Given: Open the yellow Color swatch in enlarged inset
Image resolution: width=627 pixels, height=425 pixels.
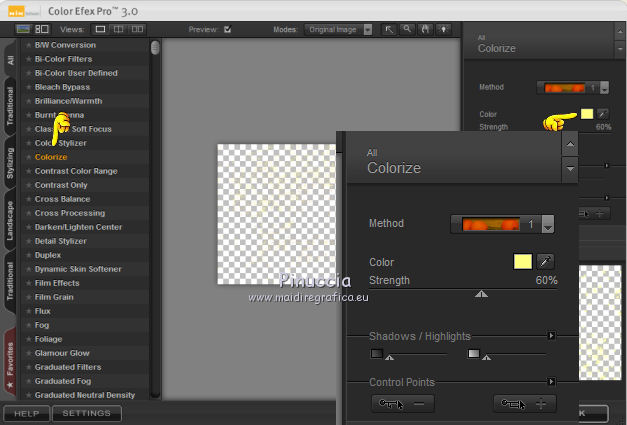Looking at the screenshot, I should [522, 262].
